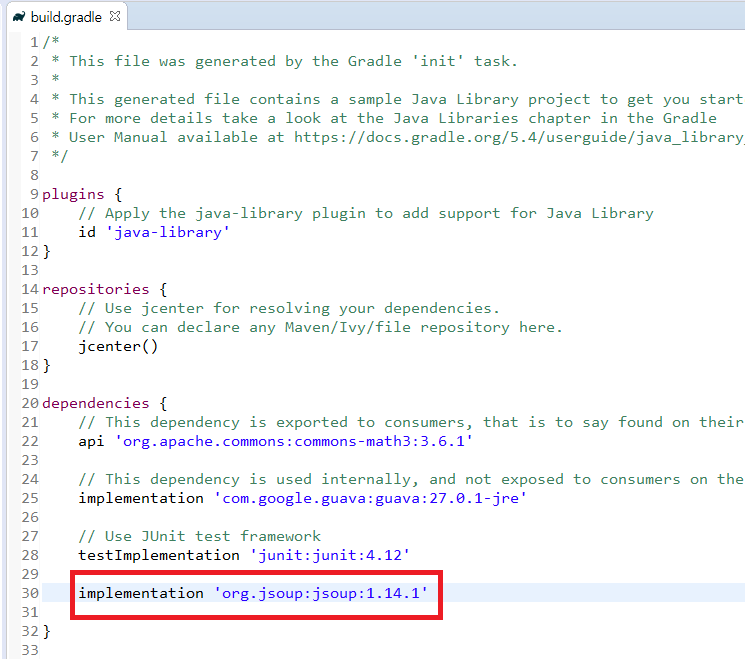
Task: Click the comment 'This dependency is exported to consumers'
Action: (x=411, y=422)
